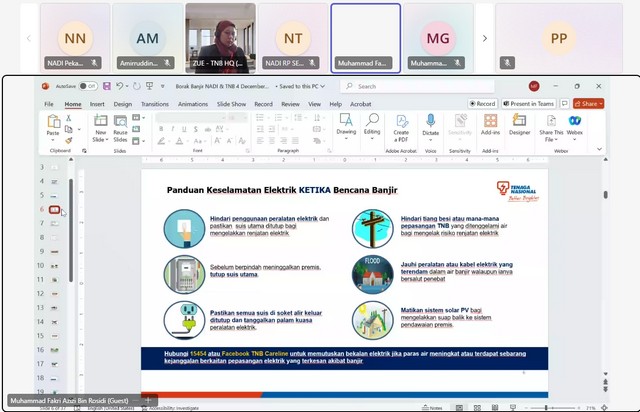Screen dimensions: 640x412
Task: Click the Record button
Action: 482,104
